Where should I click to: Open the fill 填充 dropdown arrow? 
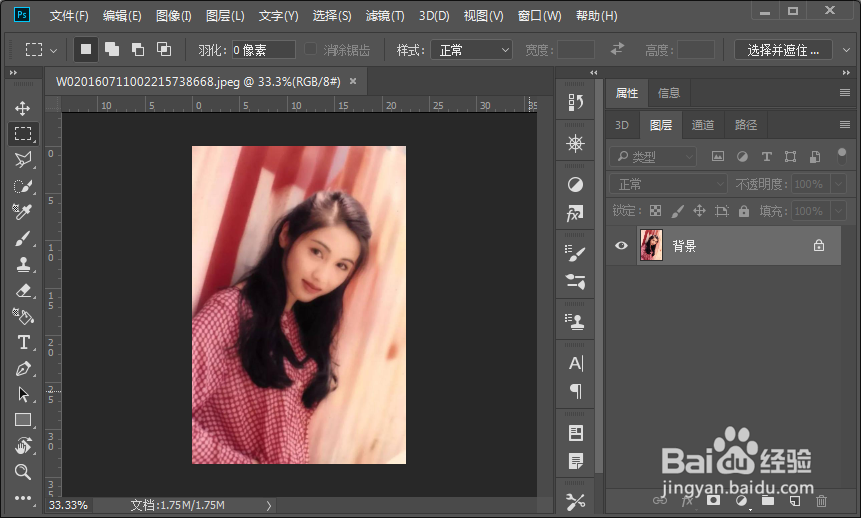click(x=838, y=211)
